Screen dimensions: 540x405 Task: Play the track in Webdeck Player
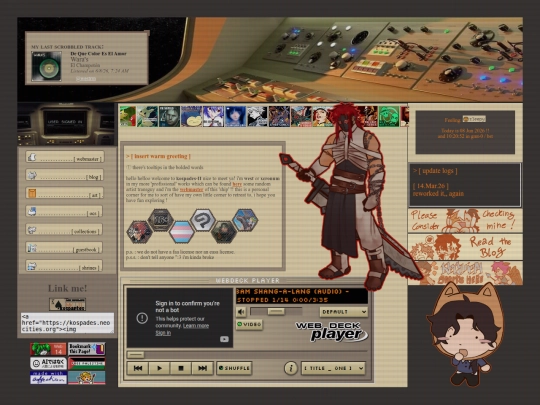pos(159,368)
